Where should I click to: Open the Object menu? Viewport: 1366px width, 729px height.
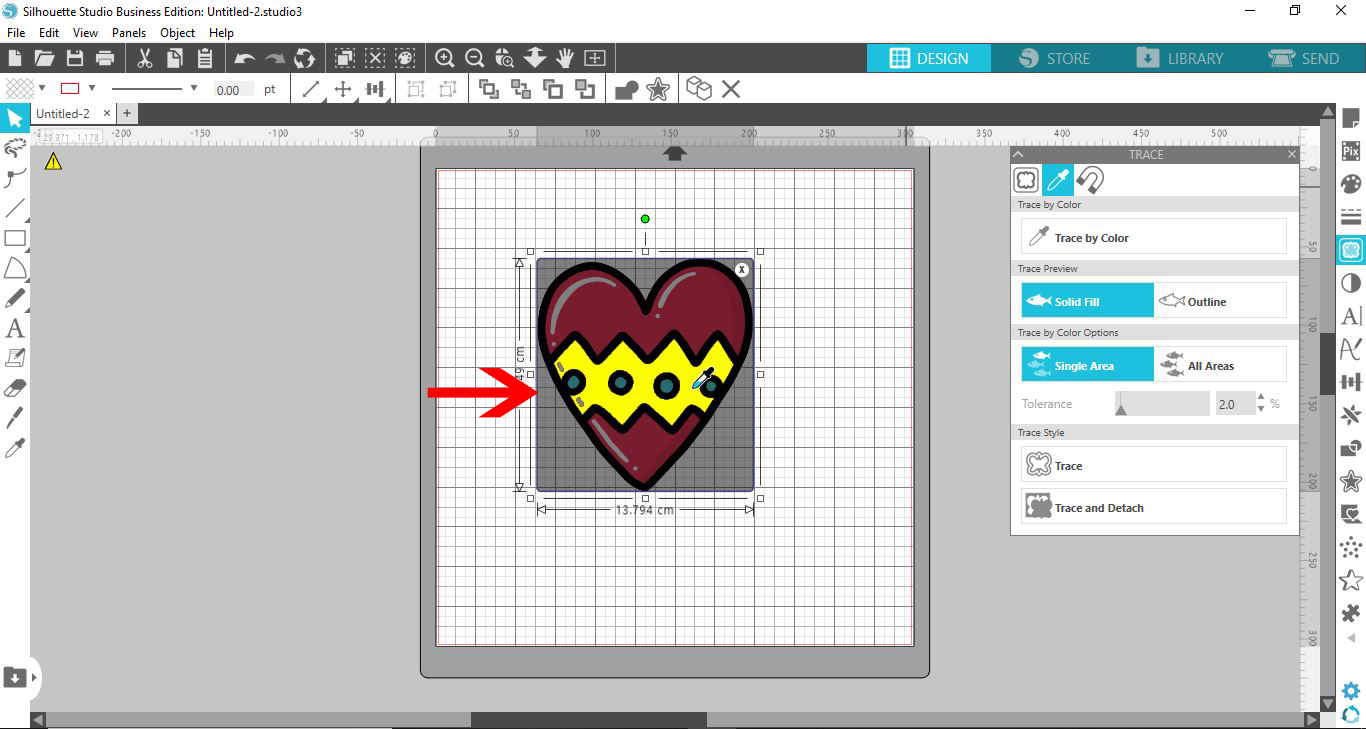pos(178,33)
